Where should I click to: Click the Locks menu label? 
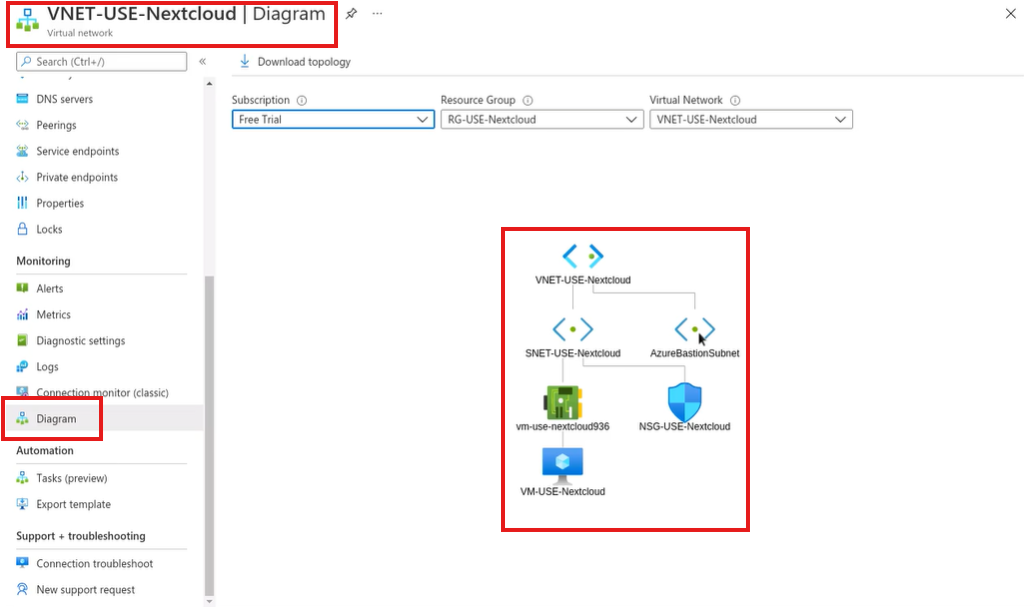pyautogui.click(x=50, y=229)
